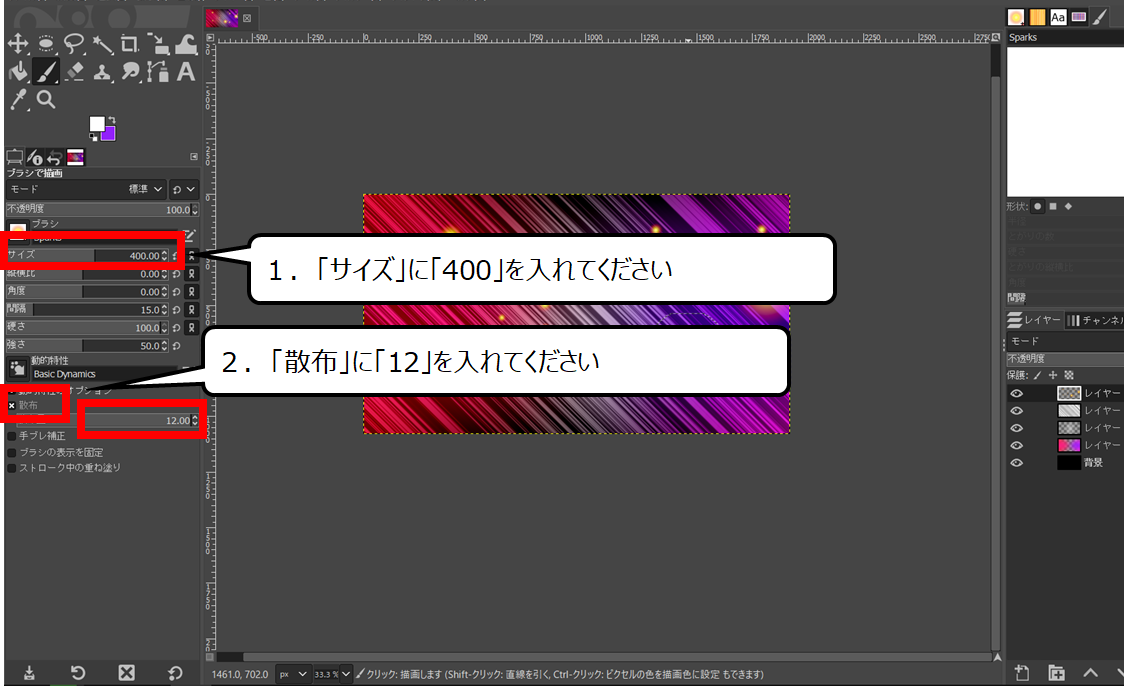Open the モード dropdown in tool options
The image size is (1124, 686).
(x=86, y=189)
